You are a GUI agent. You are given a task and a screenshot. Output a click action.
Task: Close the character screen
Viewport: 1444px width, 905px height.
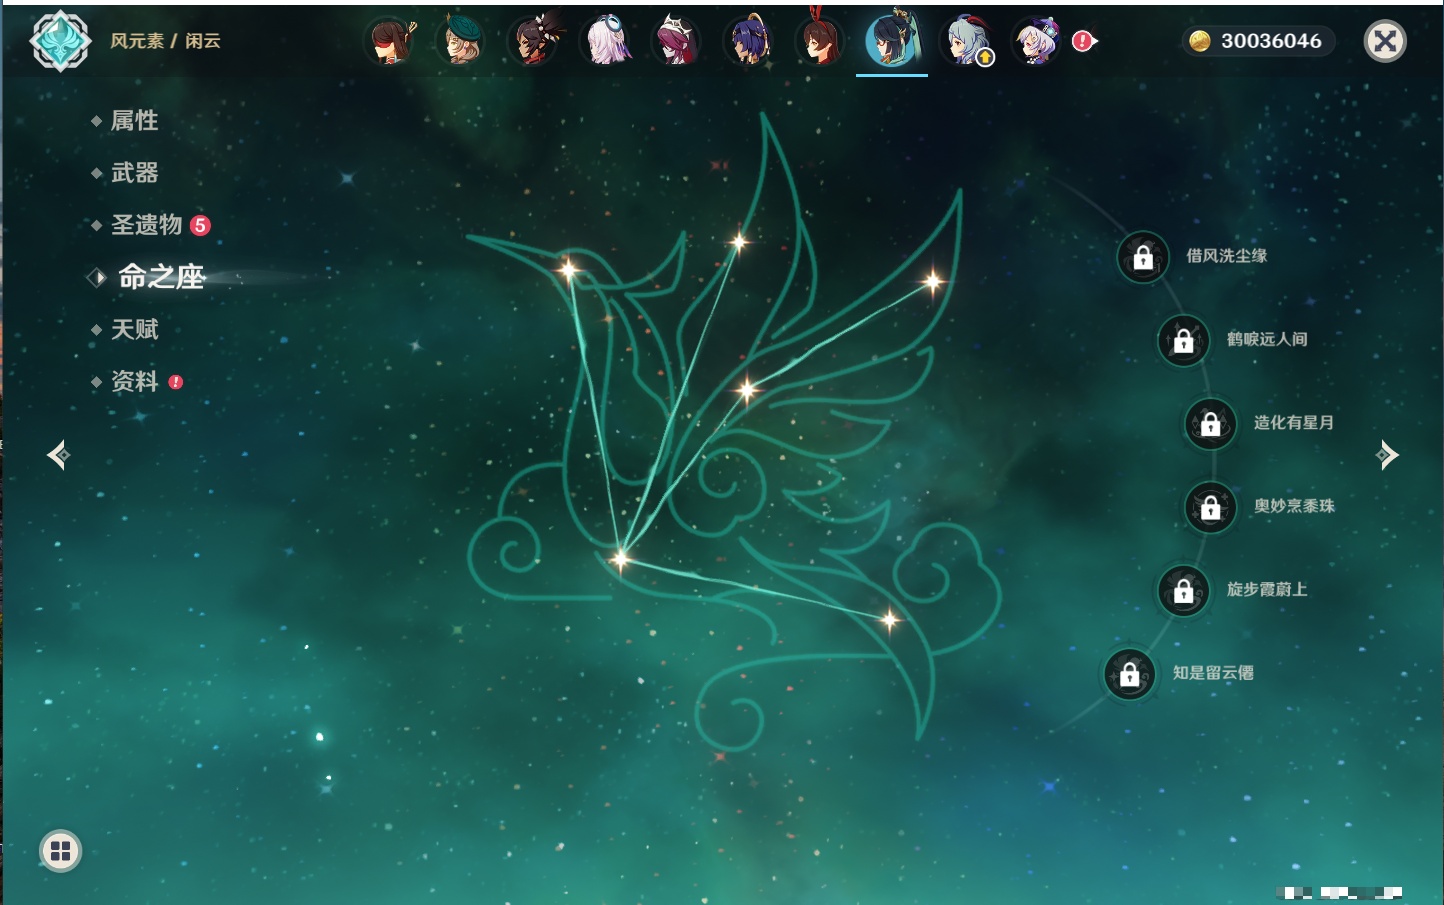[x=1385, y=41]
